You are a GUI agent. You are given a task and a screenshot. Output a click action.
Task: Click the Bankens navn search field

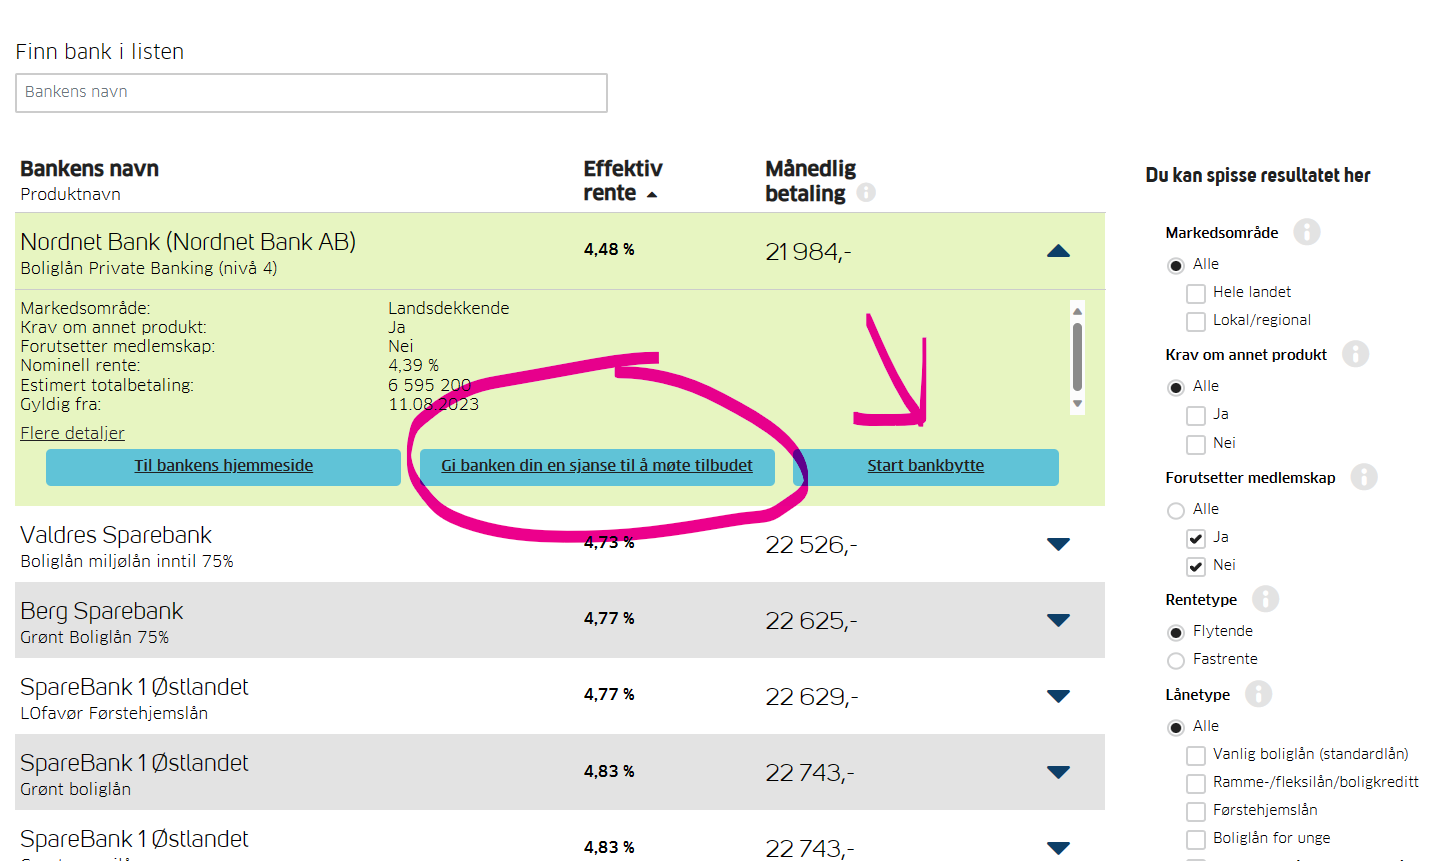(x=311, y=93)
